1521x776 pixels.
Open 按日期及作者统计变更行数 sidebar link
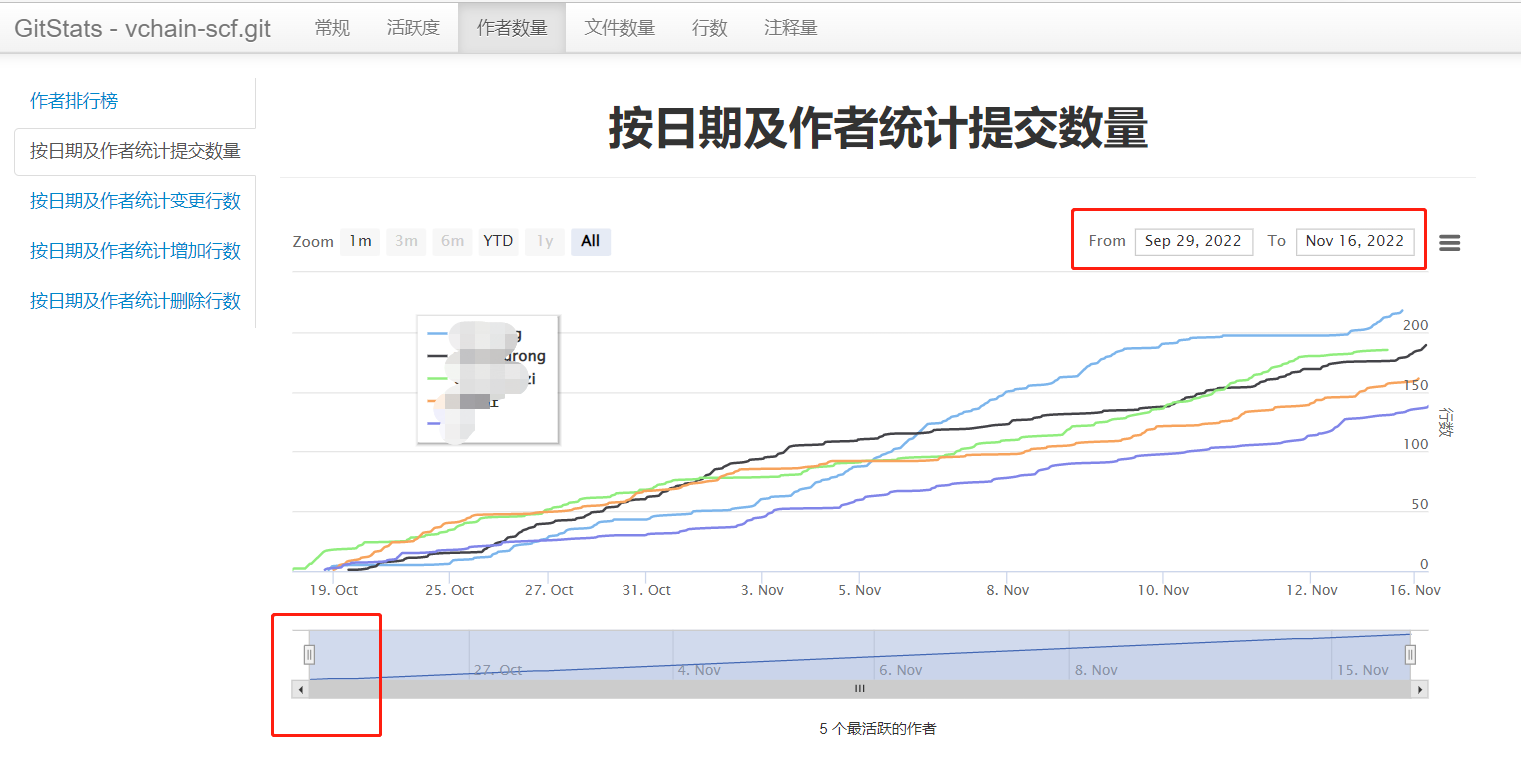(x=135, y=201)
